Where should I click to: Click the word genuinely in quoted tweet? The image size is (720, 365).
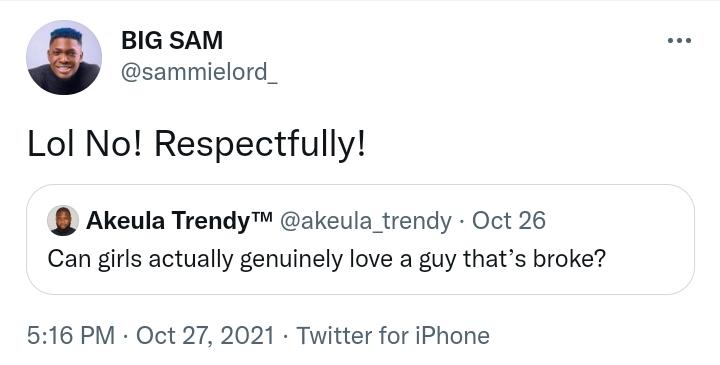291,261
